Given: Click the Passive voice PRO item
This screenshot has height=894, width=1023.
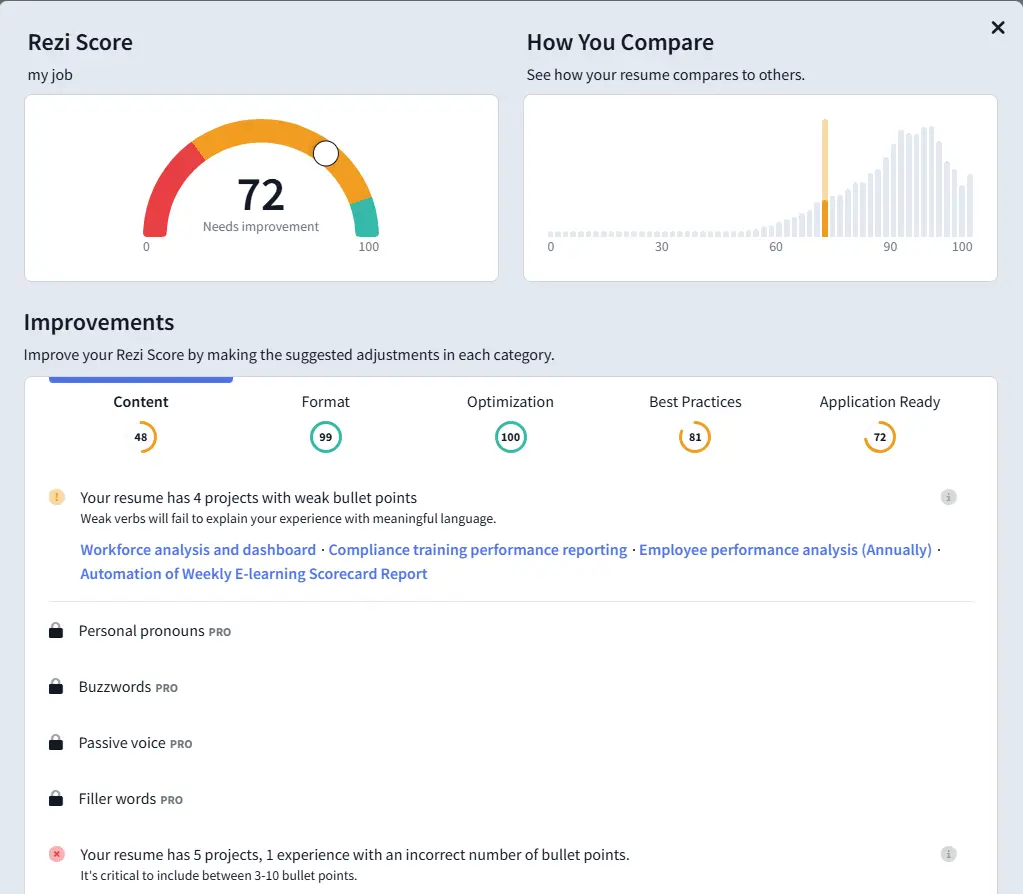Looking at the screenshot, I should click(x=135, y=743).
